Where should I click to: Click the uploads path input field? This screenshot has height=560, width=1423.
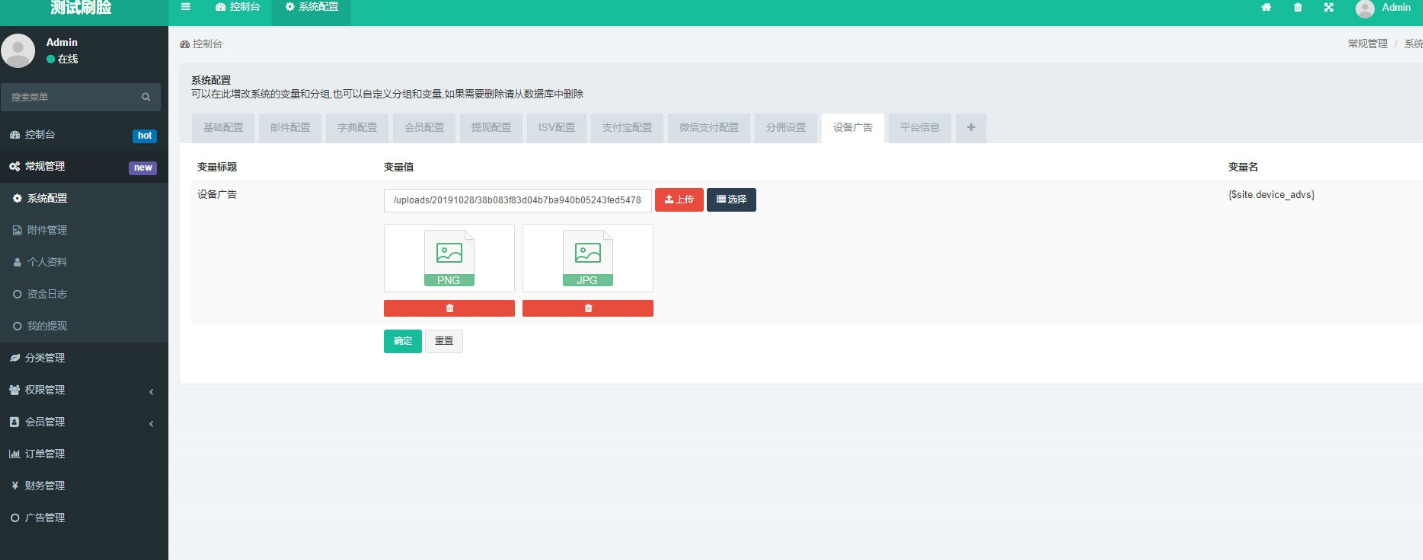click(x=517, y=200)
